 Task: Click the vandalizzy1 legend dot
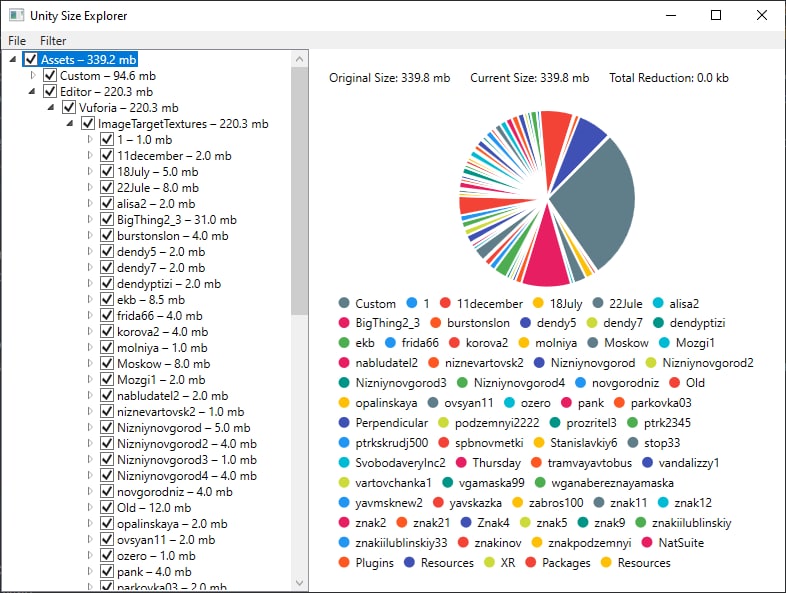647,462
